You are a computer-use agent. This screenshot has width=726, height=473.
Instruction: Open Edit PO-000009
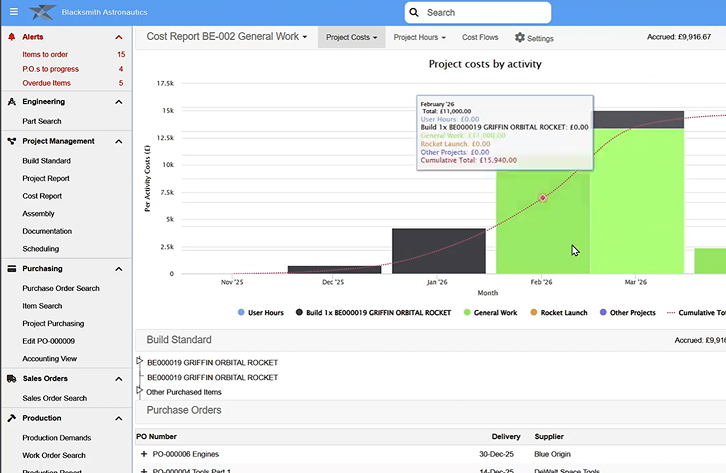[x=48, y=341]
